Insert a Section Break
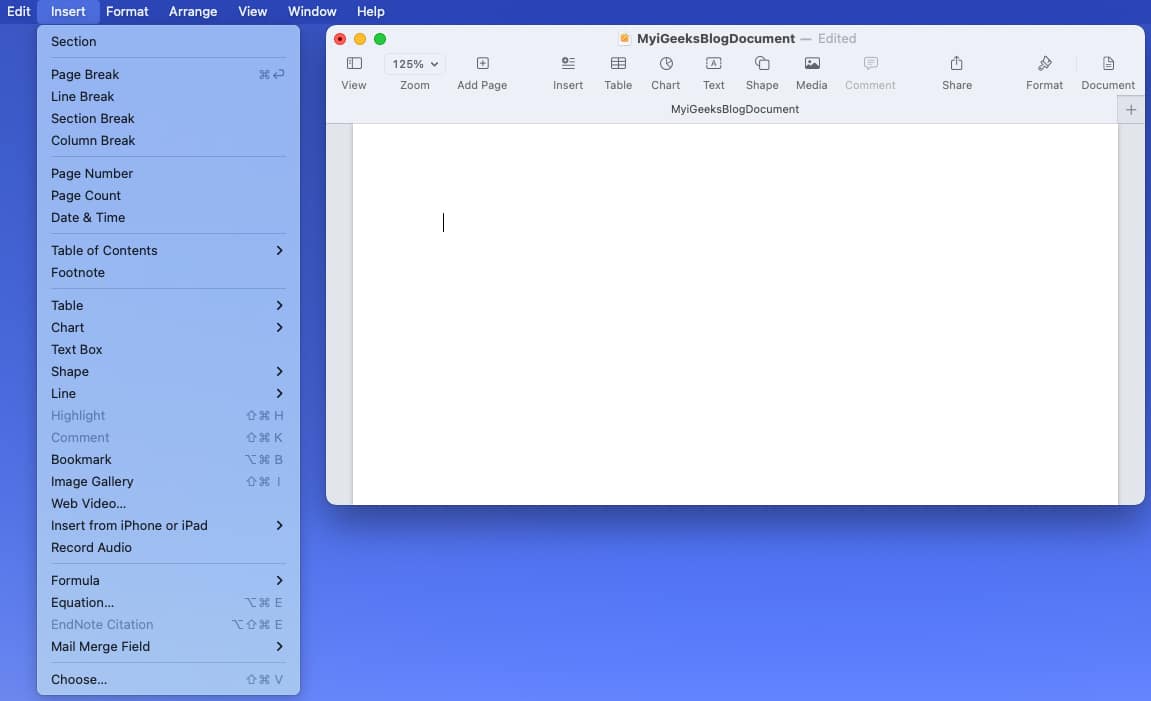The width and height of the screenshot is (1151, 701). (168, 118)
